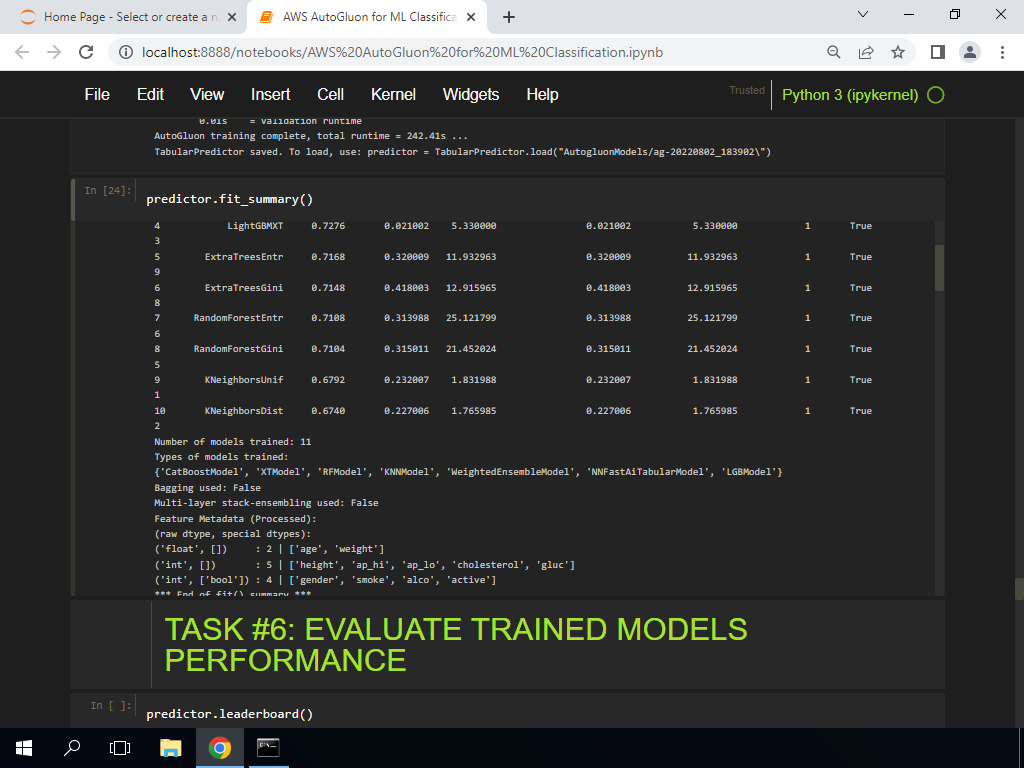Share this page icon

[866, 52]
